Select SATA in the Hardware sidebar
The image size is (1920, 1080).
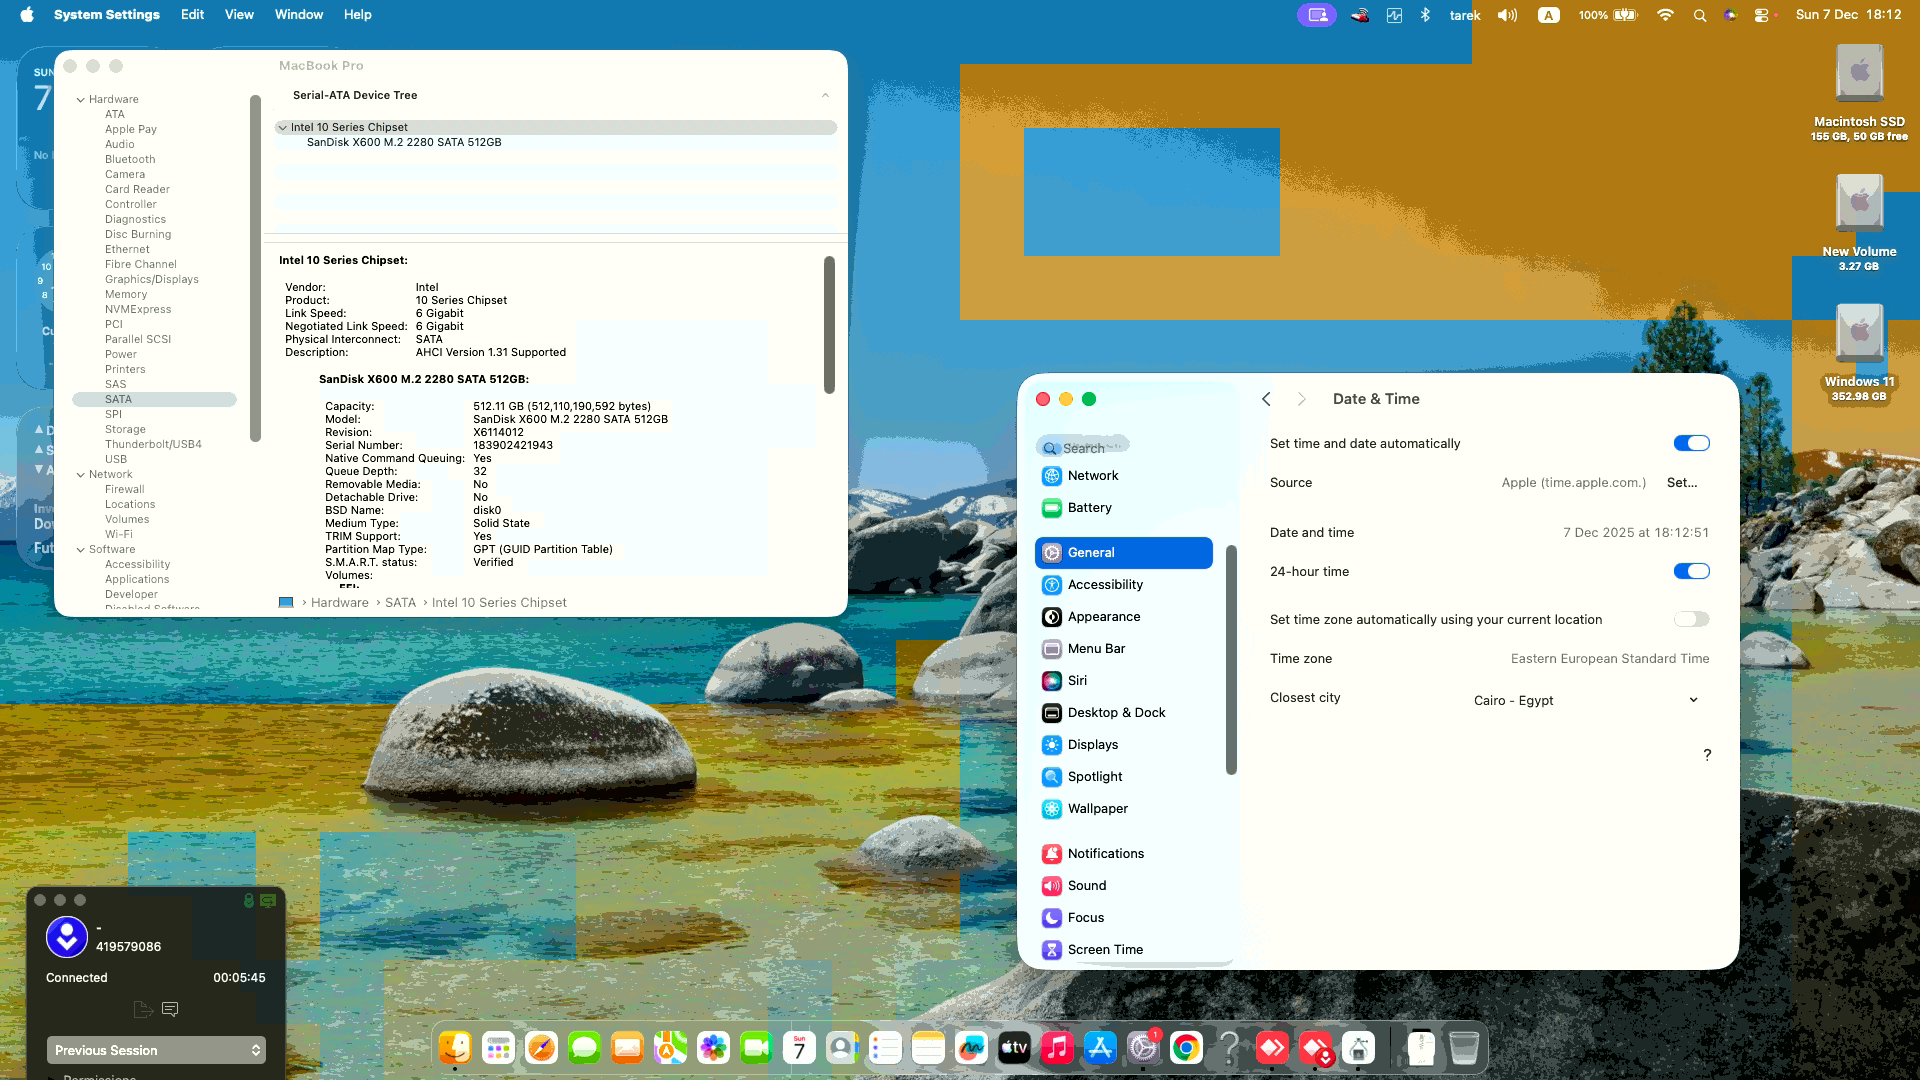pyautogui.click(x=119, y=399)
